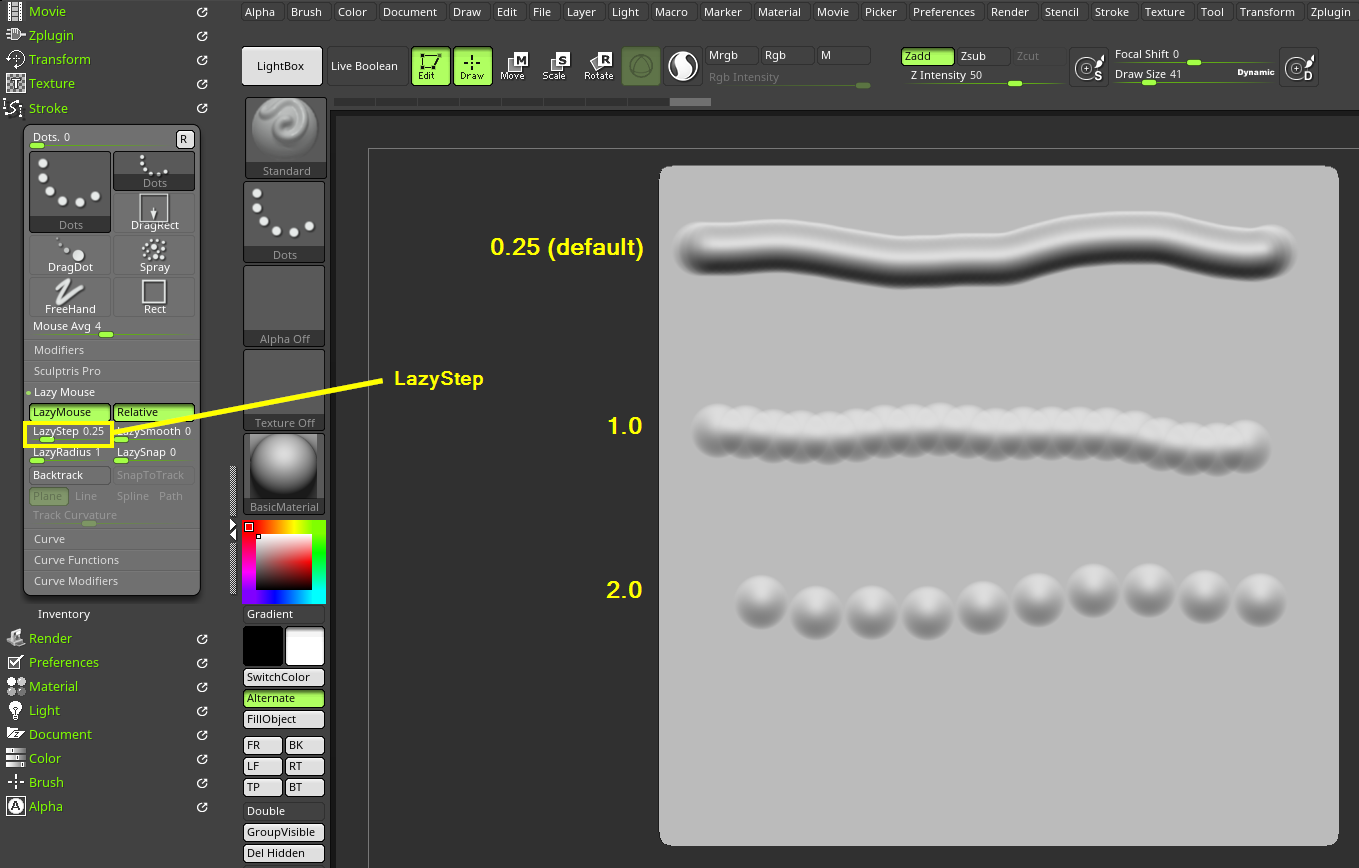Open LightBox browser
1359x868 pixels.
[x=282, y=66]
